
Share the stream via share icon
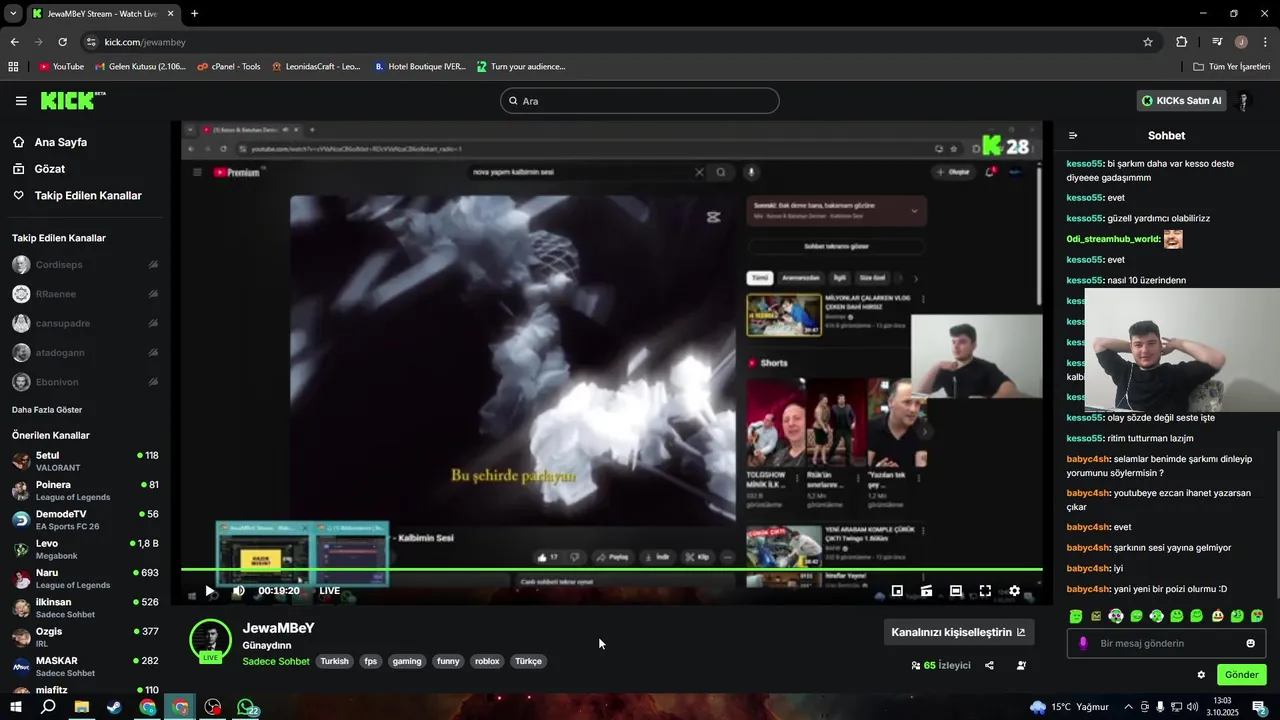989,666
